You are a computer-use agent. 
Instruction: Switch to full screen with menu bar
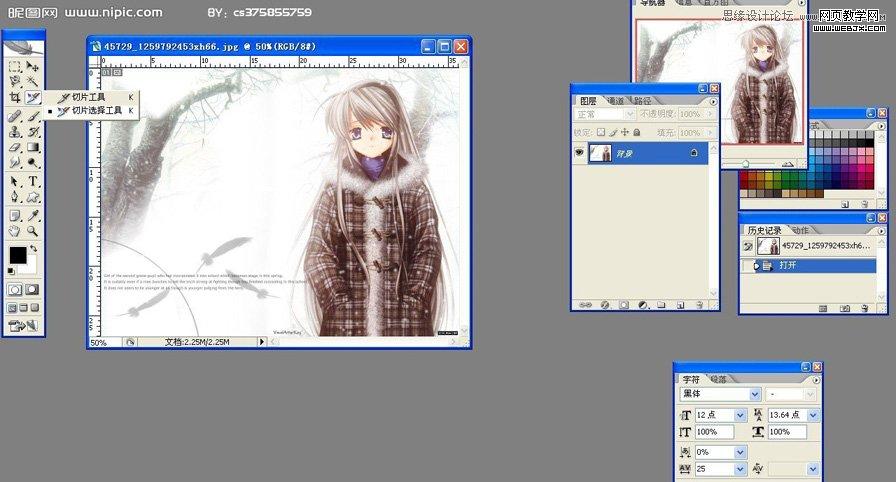coord(23,308)
